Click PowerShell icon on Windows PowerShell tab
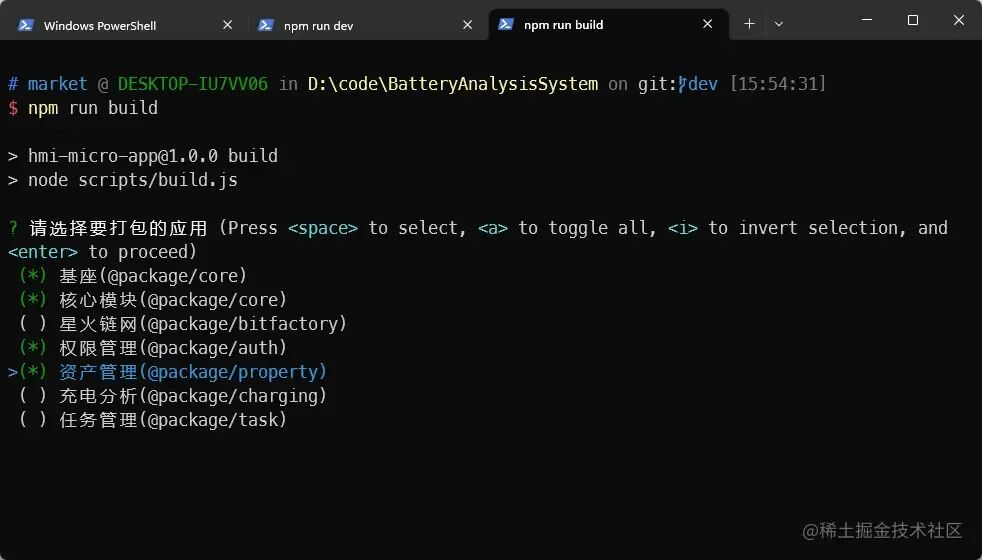 [26, 25]
